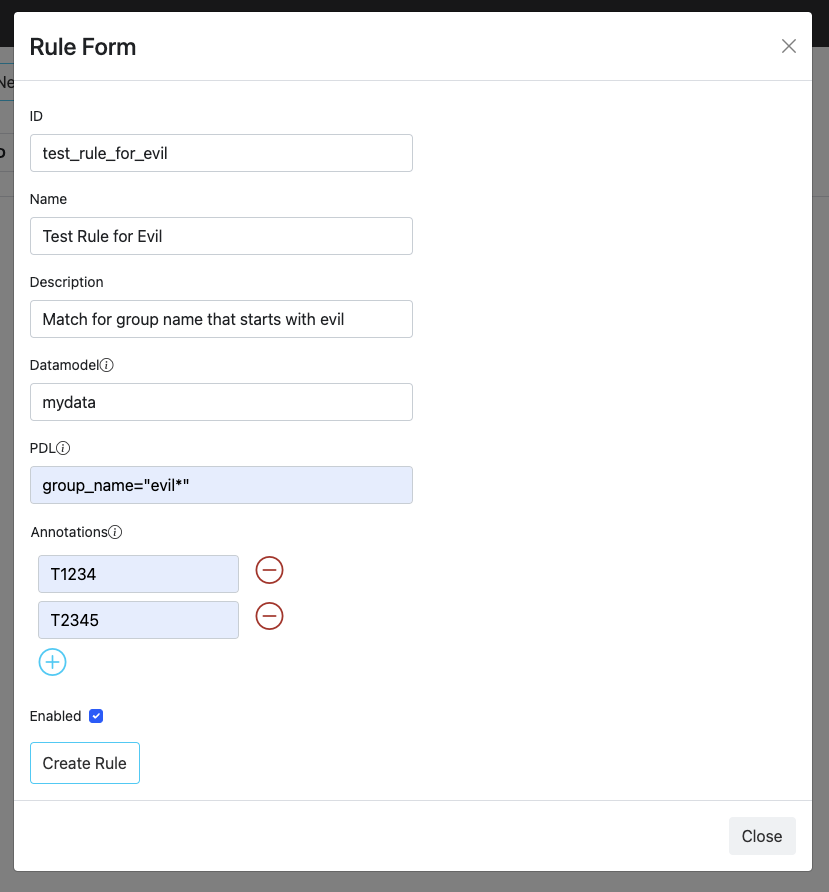Click the Close button
The image size is (829, 892).
click(x=762, y=836)
